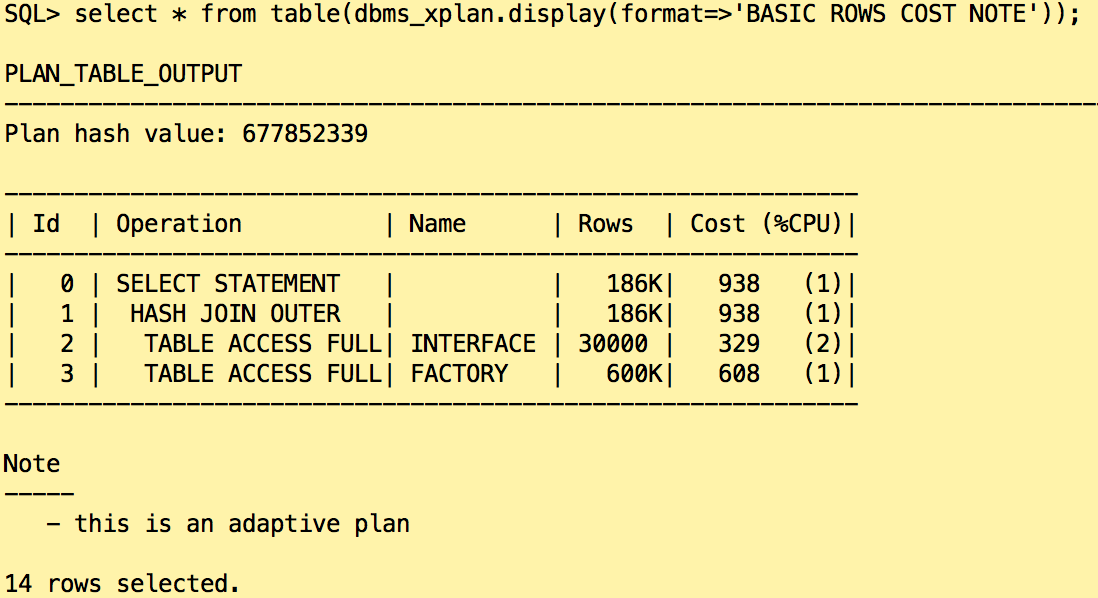Click the Name column header
Screen dimensions: 1098x598
[x=438, y=223]
